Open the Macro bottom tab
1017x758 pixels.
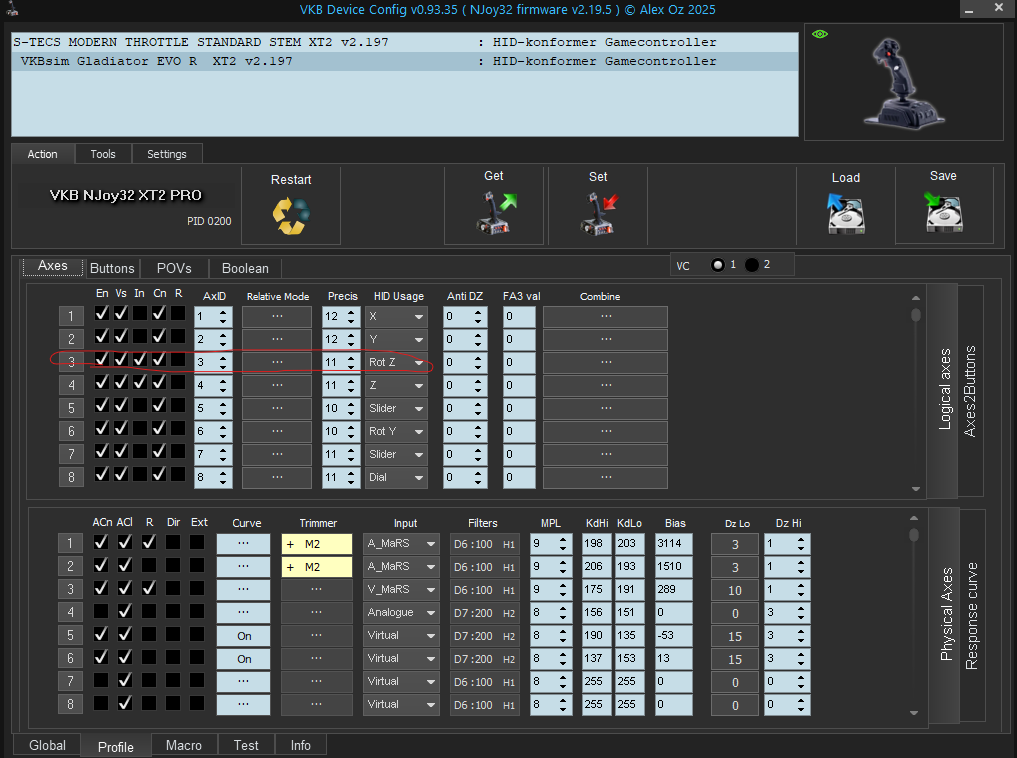tap(184, 746)
